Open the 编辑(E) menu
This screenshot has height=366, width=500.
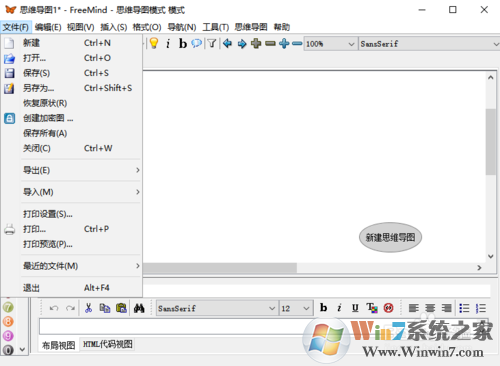48,27
